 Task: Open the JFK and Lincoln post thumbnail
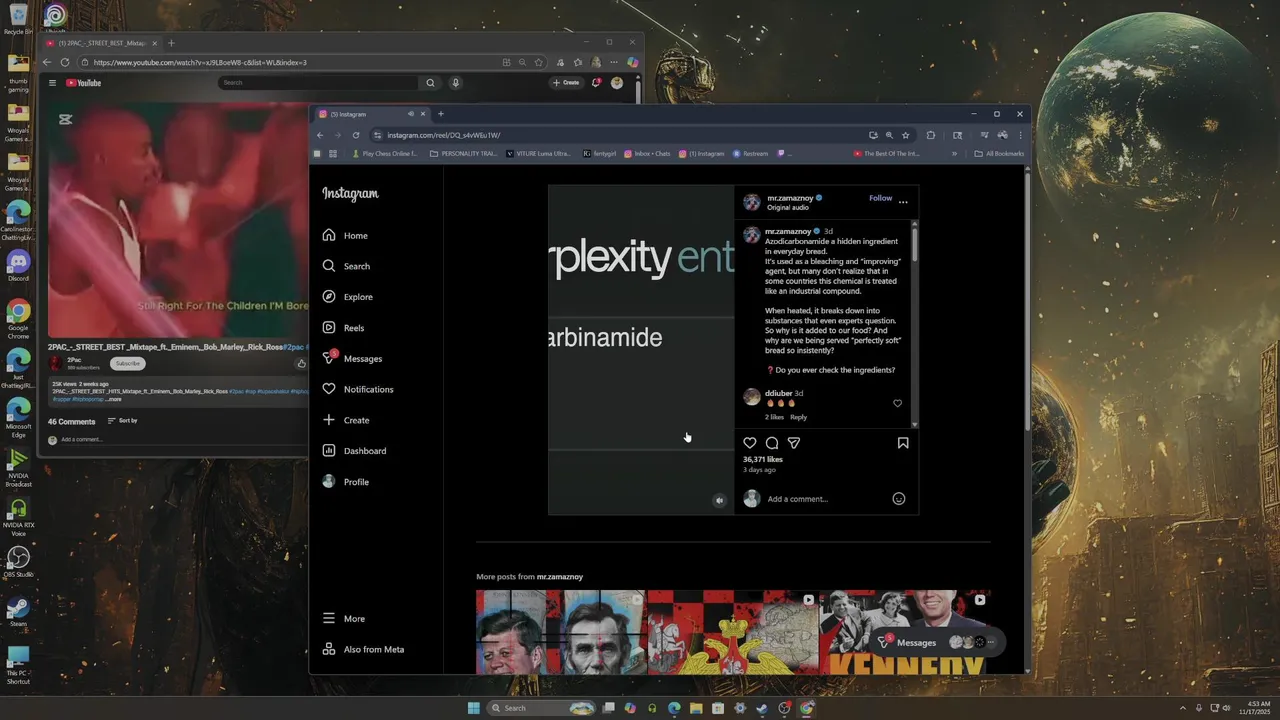click(x=561, y=632)
